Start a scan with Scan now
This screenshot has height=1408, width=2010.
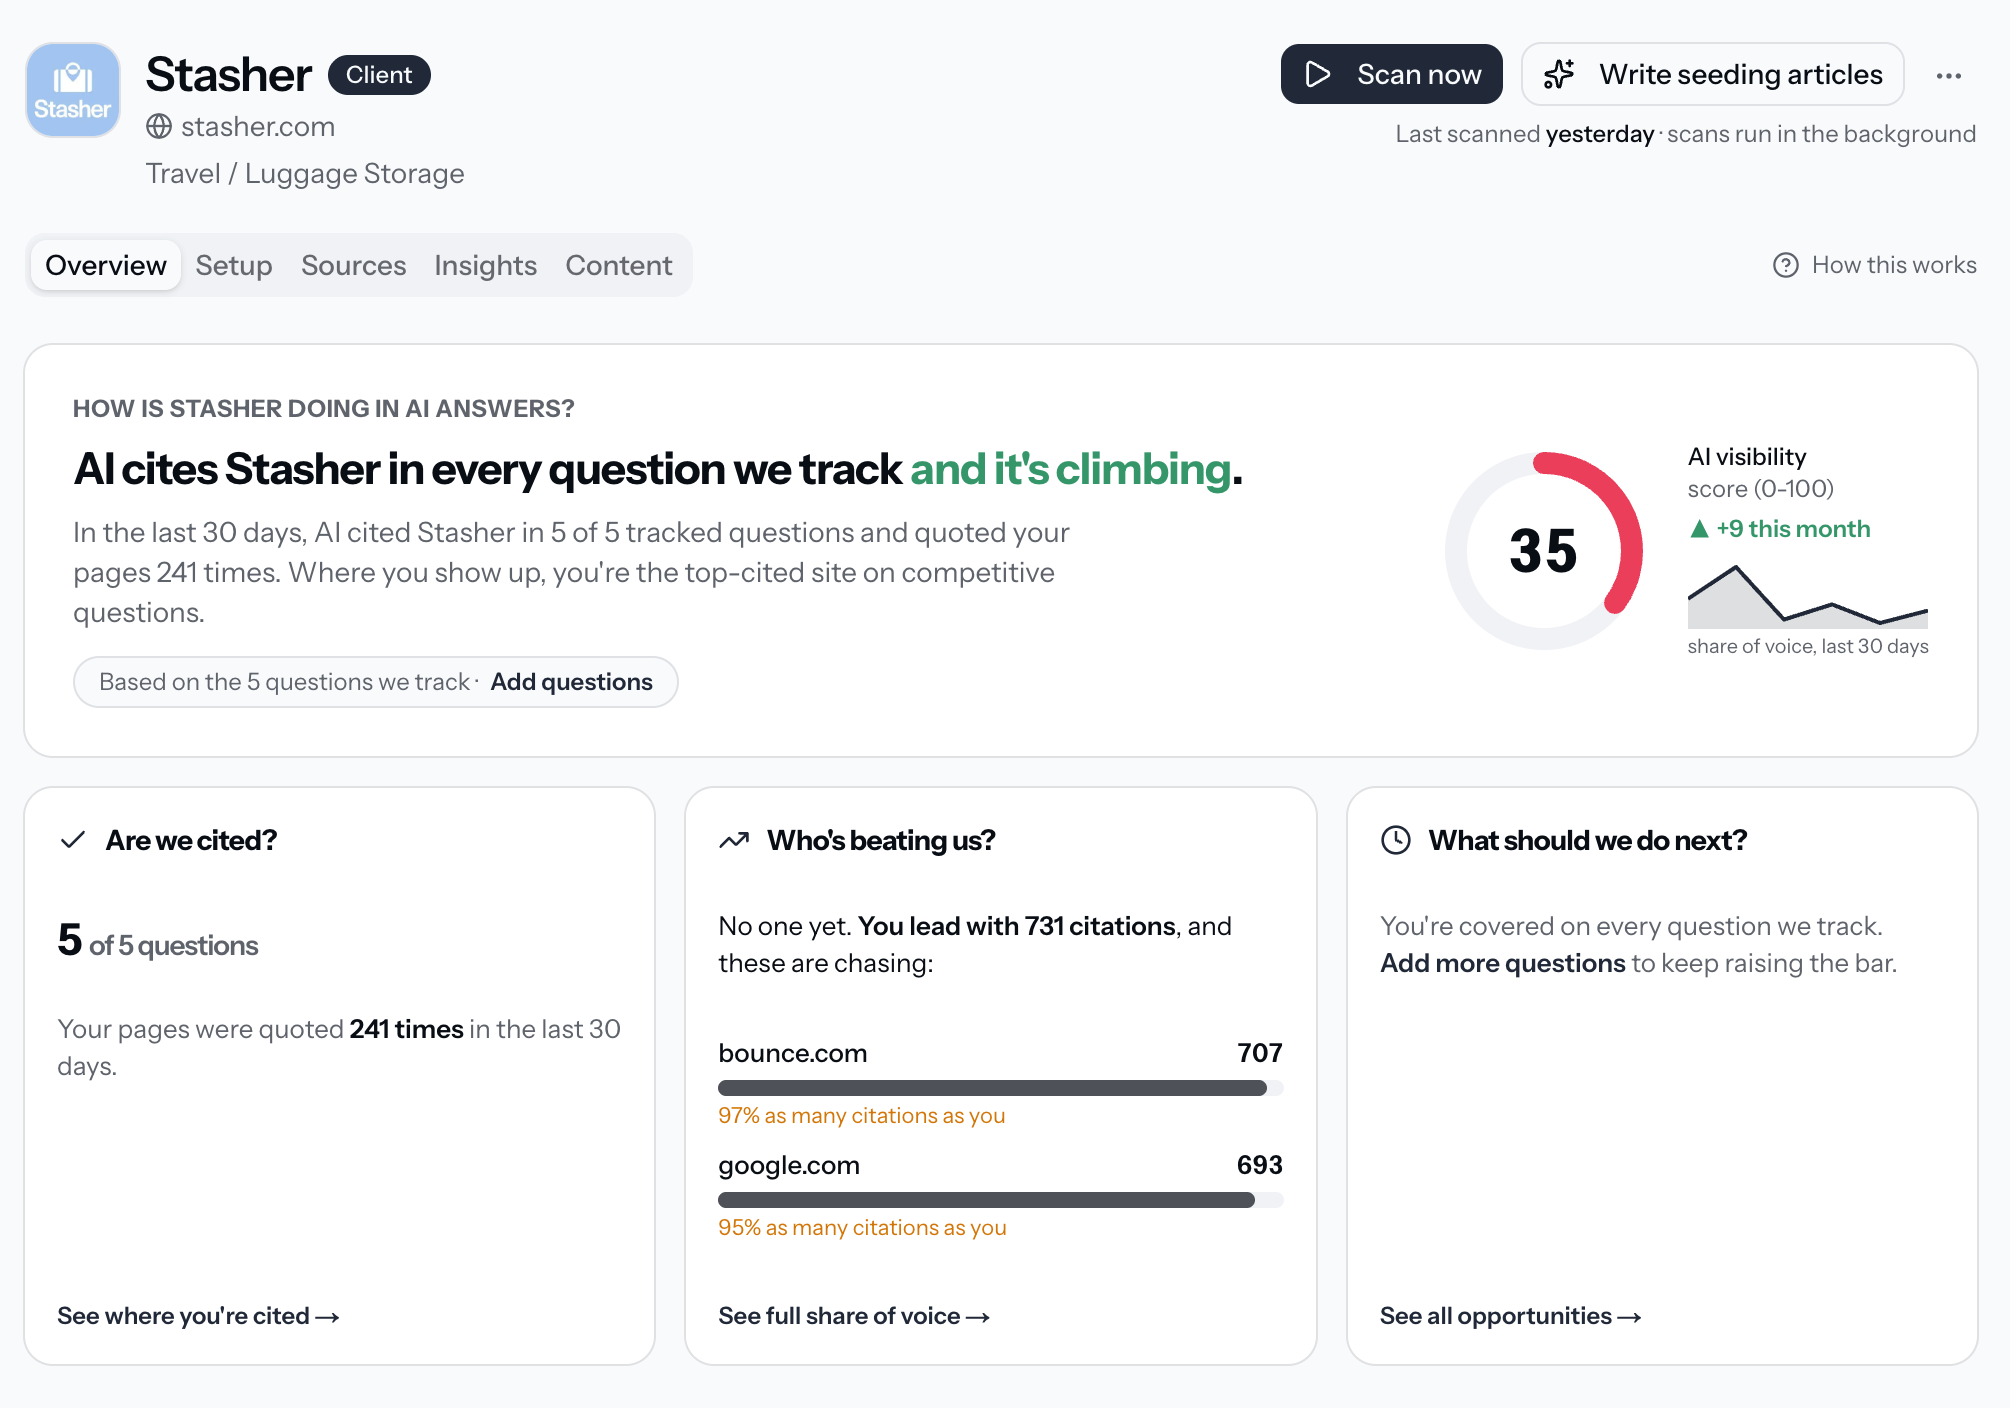click(x=1391, y=74)
